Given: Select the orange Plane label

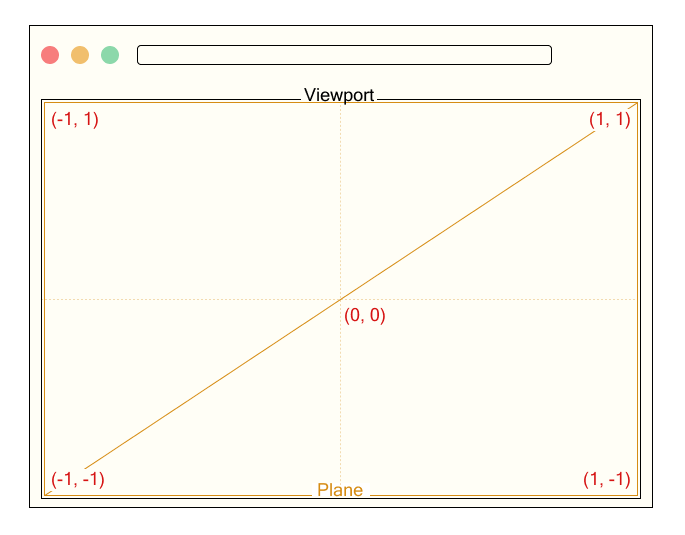Looking at the screenshot, I should tap(340, 490).
